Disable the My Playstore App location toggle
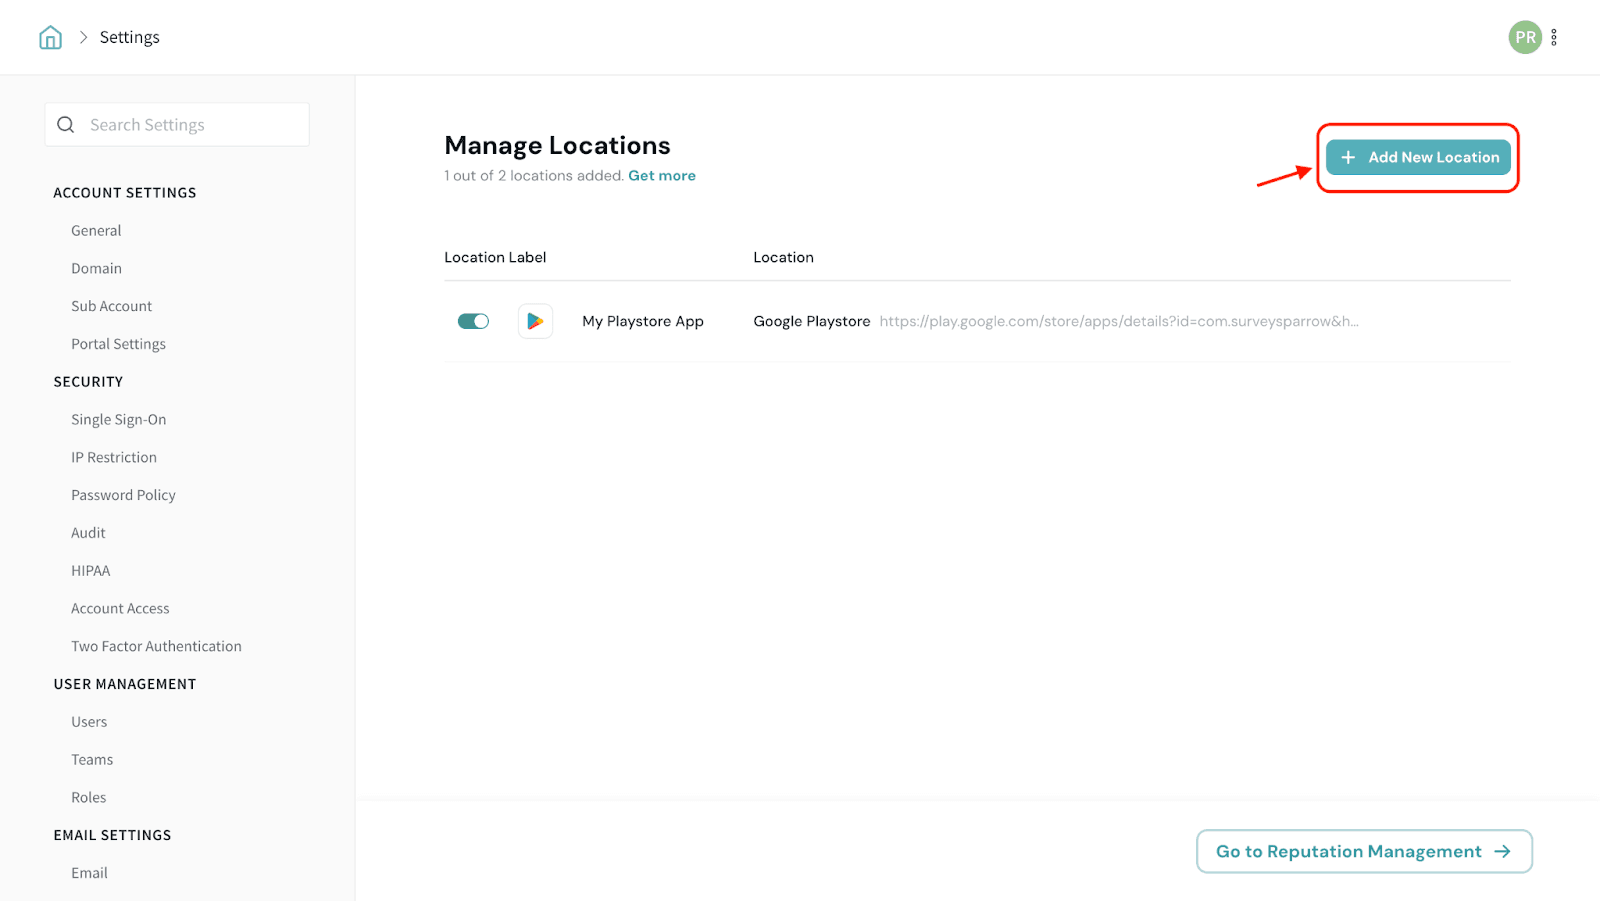This screenshot has width=1600, height=901. click(x=473, y=321)
